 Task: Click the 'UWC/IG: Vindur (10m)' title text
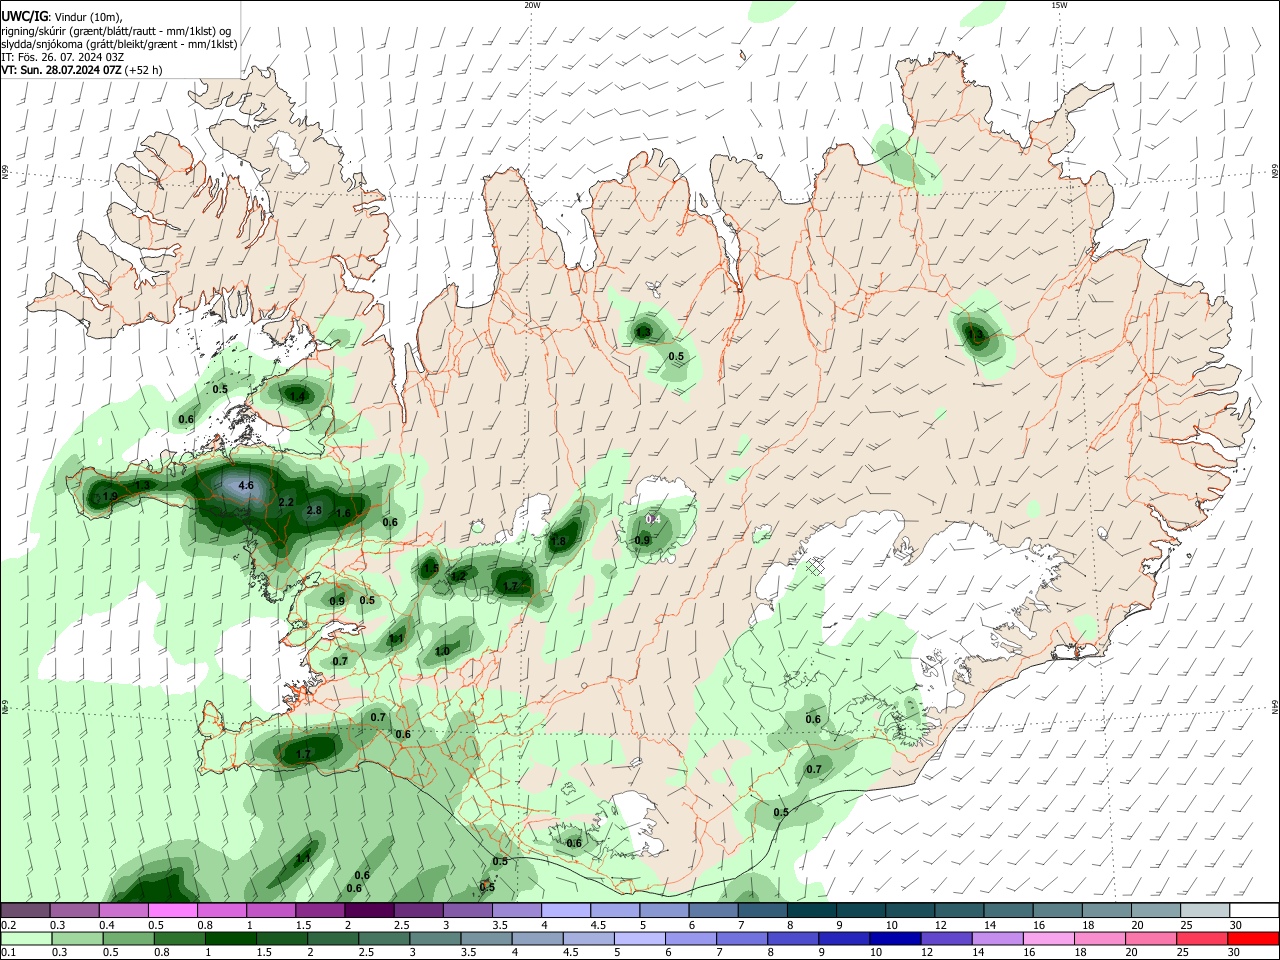pos(62,17)
